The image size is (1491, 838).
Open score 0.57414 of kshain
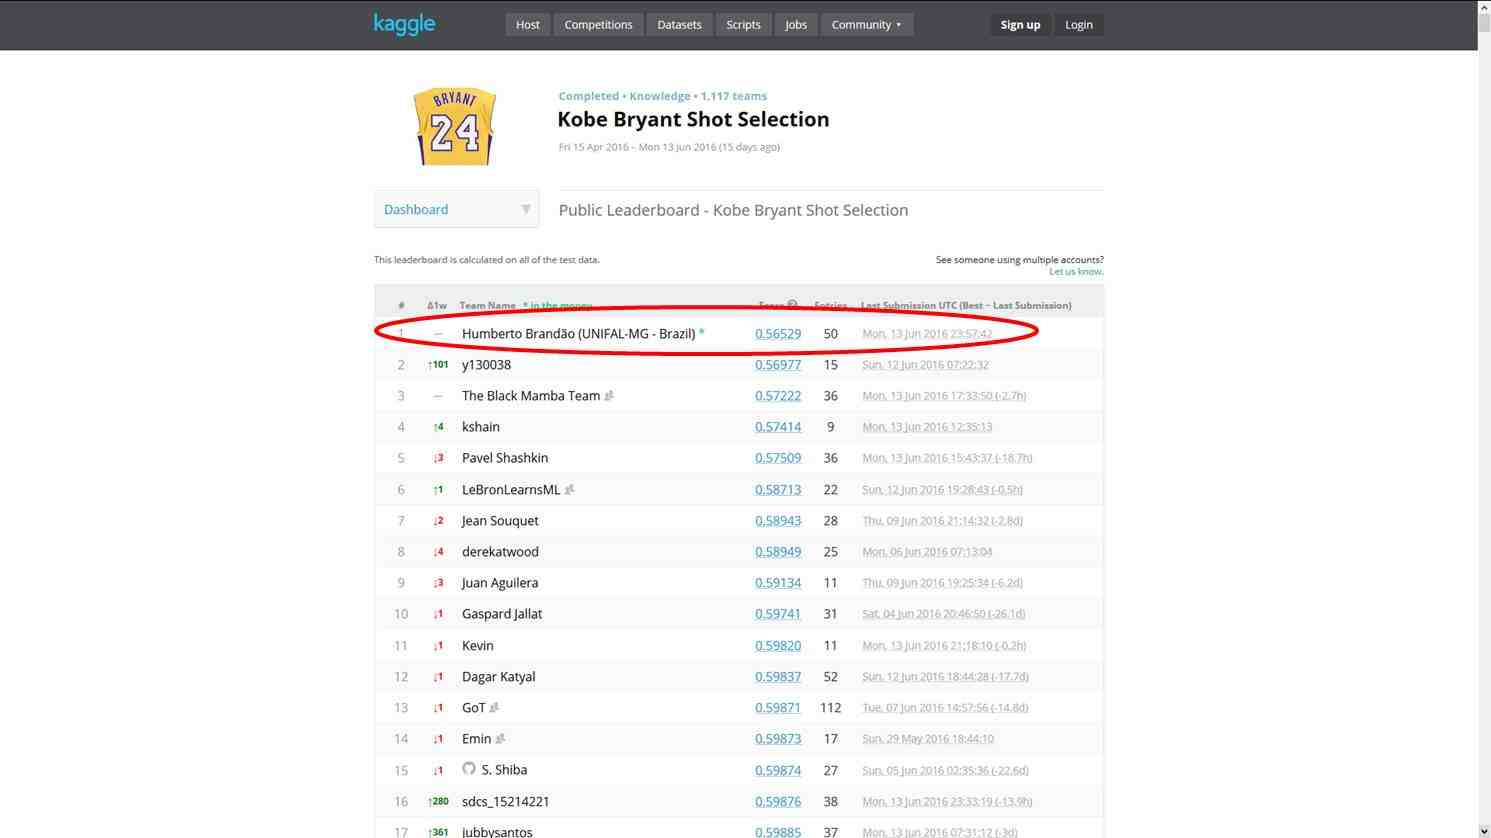point(778,427)
